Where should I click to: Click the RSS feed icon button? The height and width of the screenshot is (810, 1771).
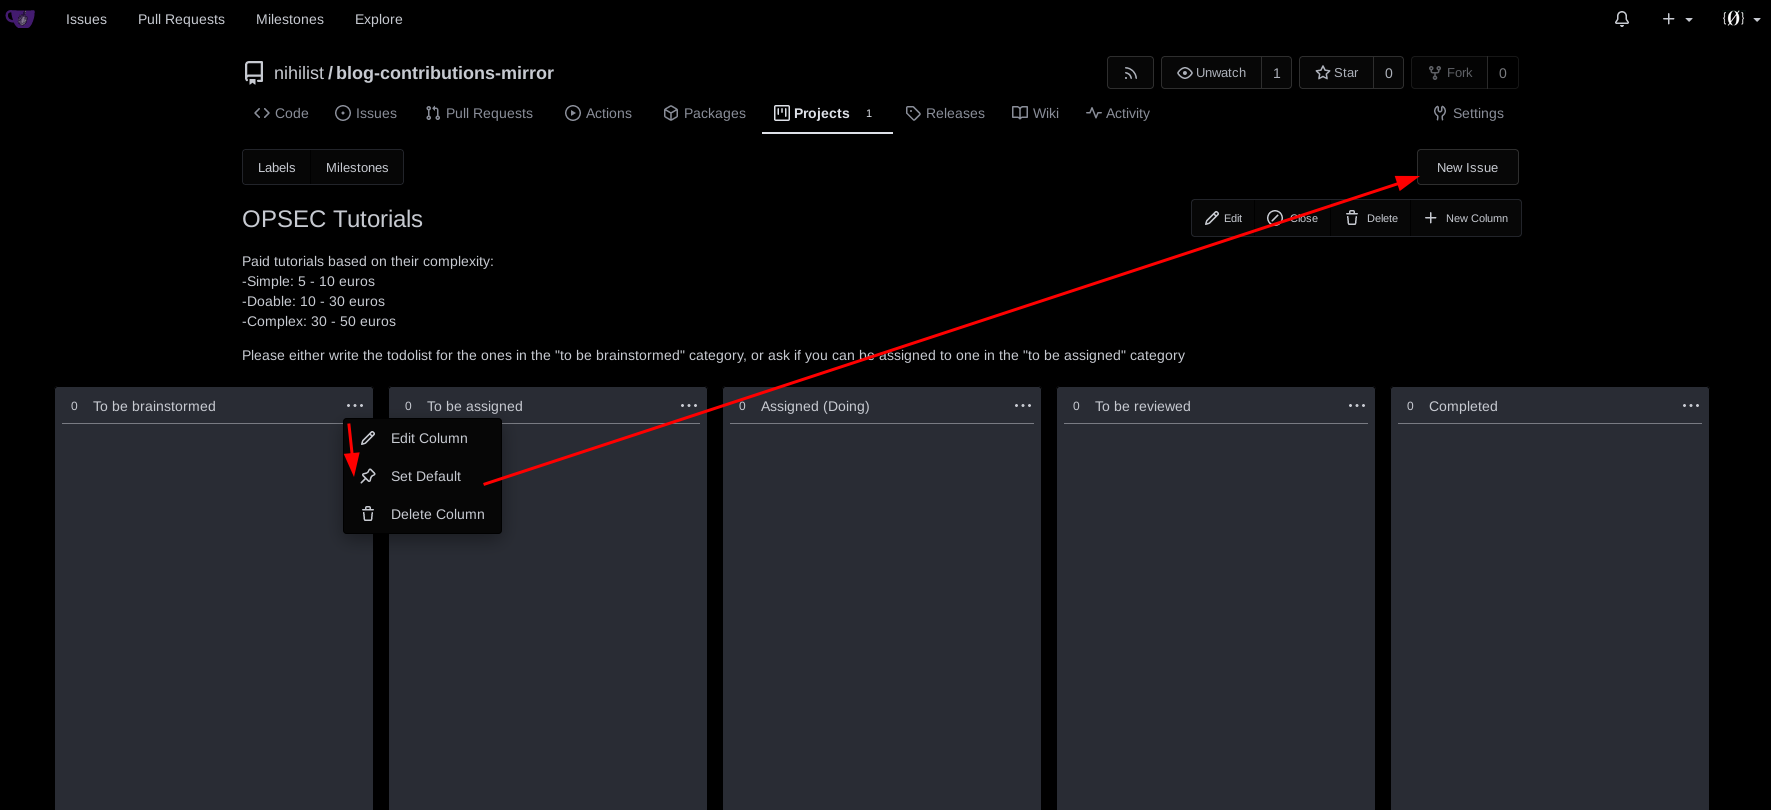pyautogui.click(x=1130, y=73)
